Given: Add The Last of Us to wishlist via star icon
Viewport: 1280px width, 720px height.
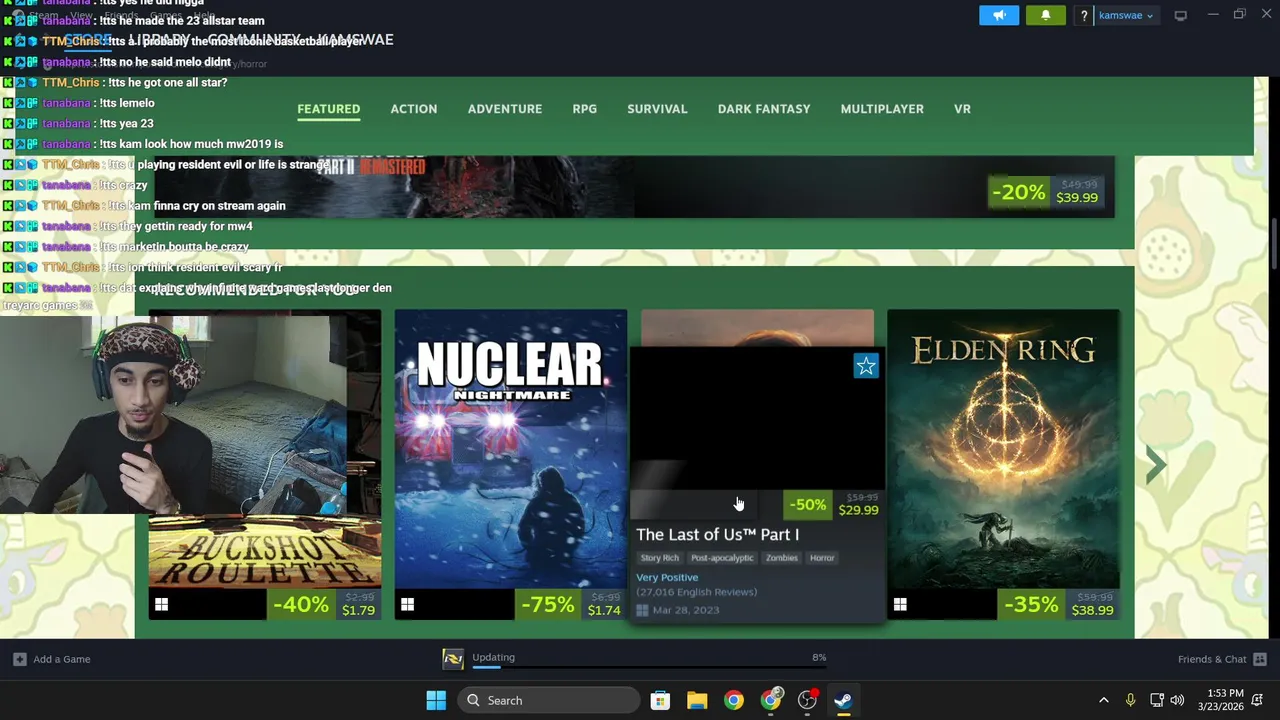Looking at the screenshot, I should coord(866,366).
